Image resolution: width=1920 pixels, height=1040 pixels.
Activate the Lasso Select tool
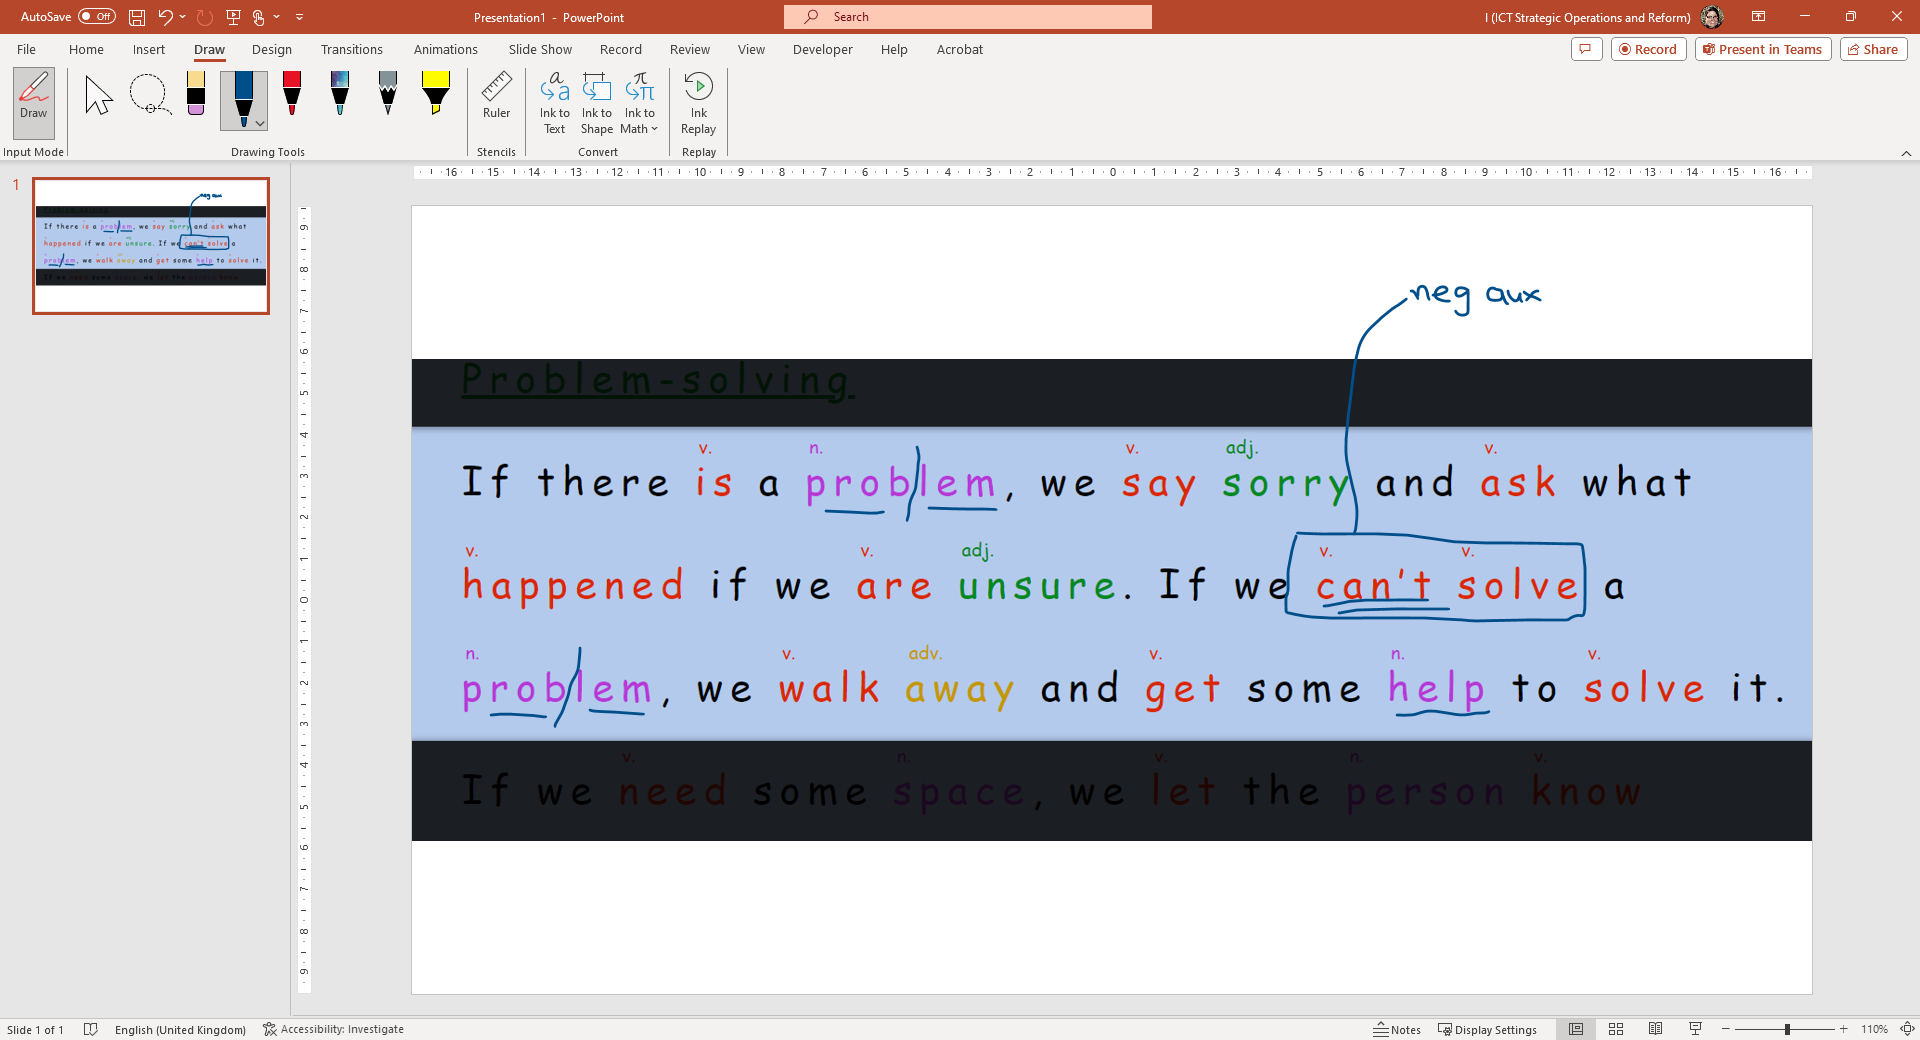[150, 95]
